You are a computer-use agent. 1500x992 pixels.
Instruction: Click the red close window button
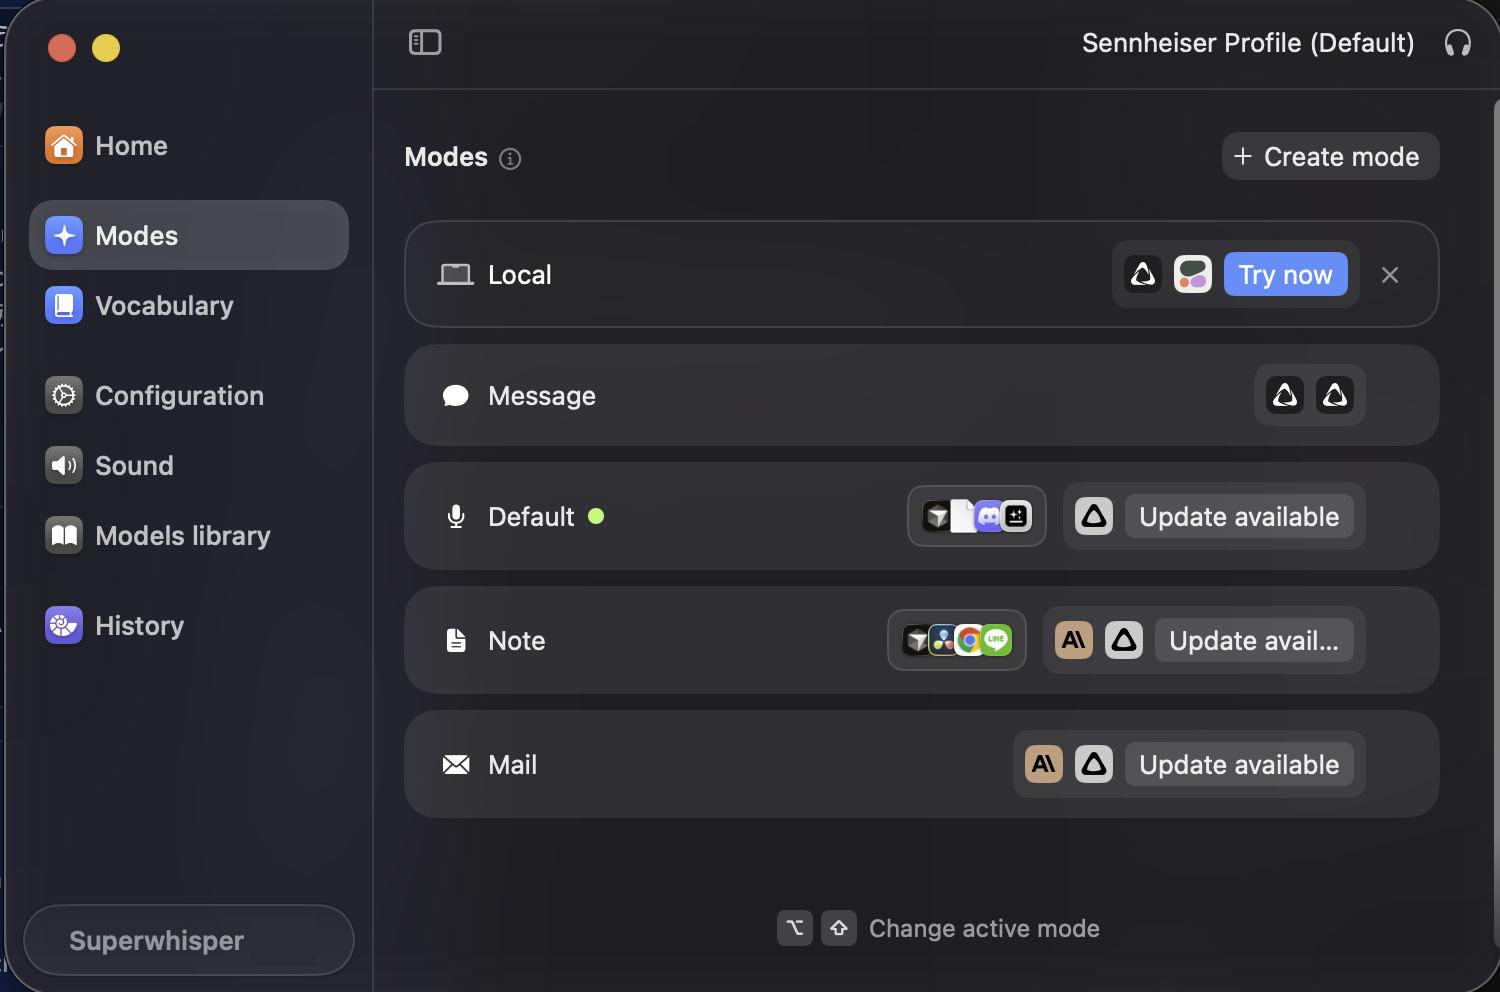(x=62, y=48)
